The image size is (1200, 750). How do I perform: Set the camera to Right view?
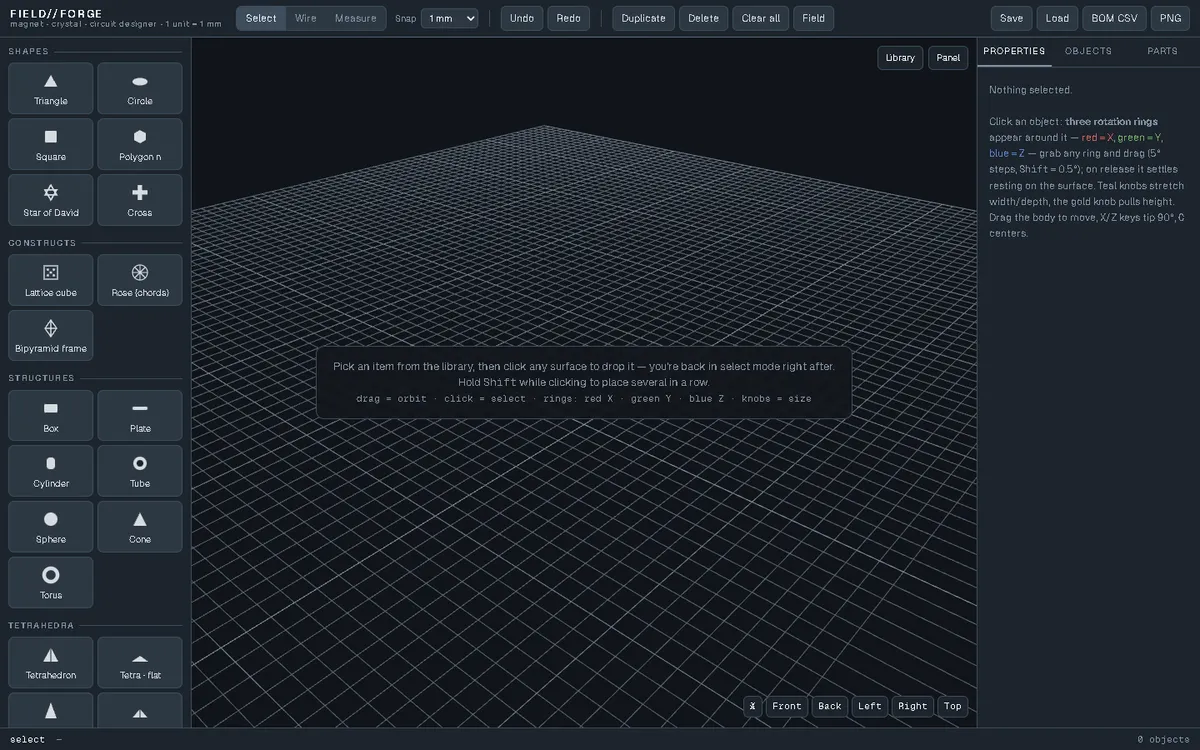tap(913, 706)
